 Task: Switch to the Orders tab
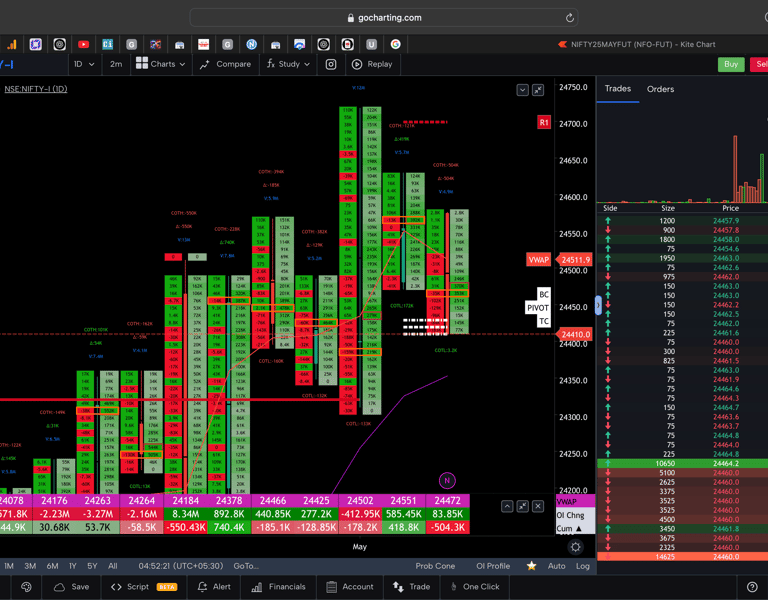(660, 89)
